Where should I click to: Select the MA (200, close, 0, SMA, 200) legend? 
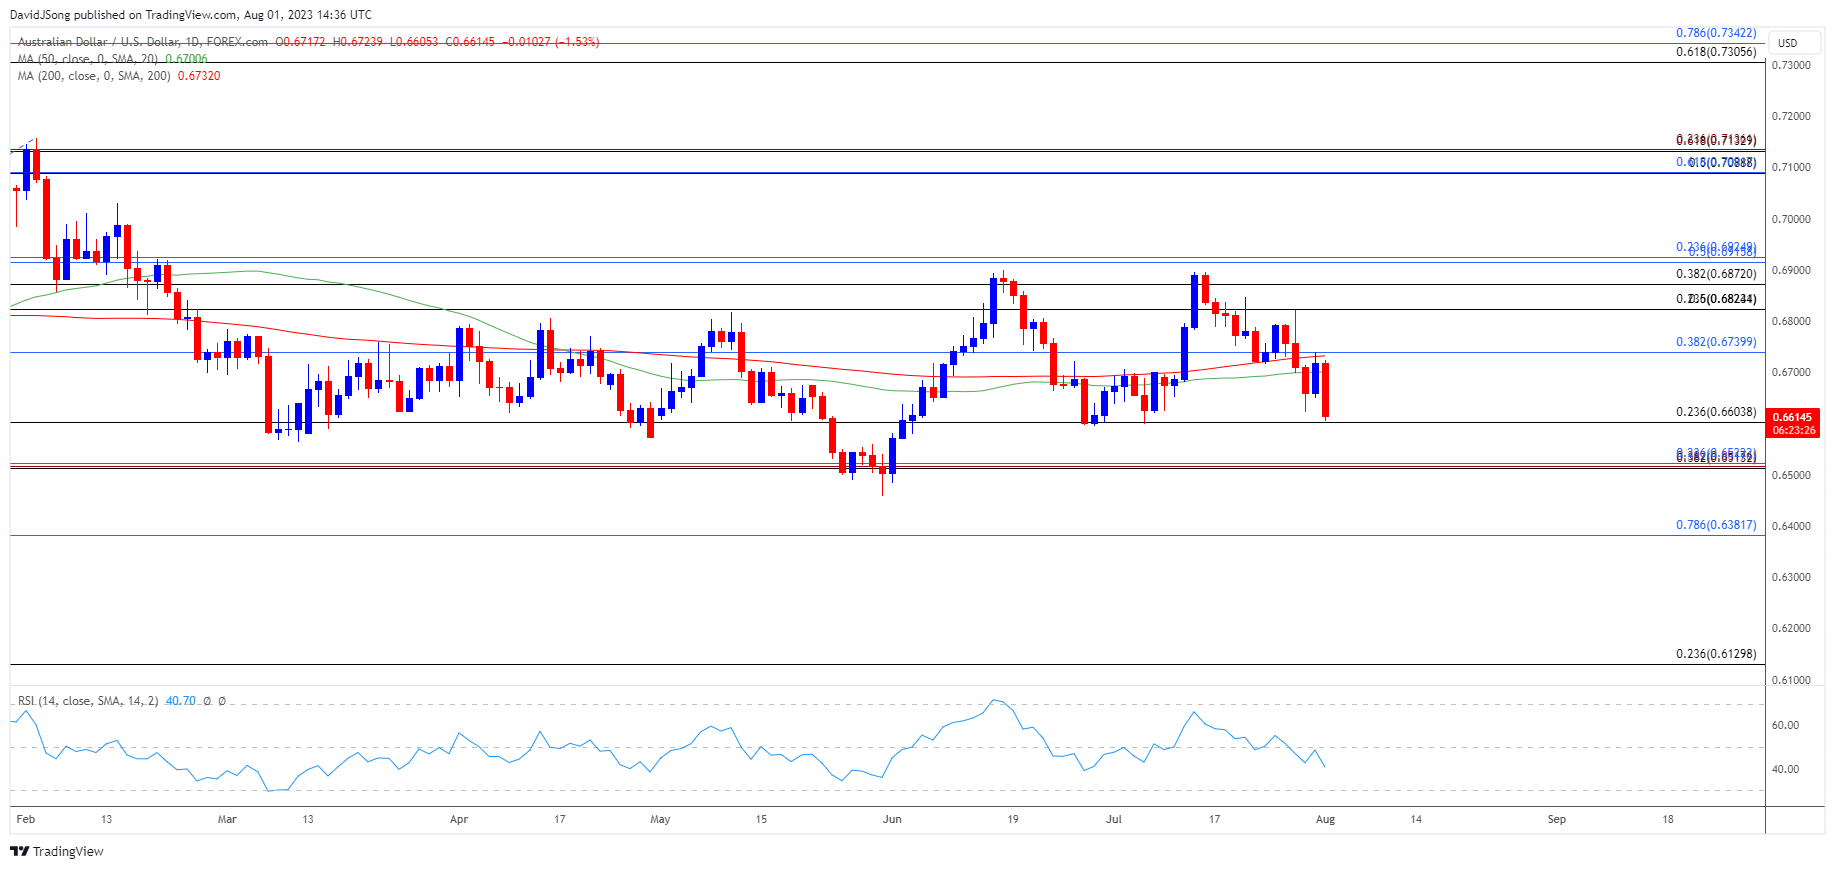94,76
